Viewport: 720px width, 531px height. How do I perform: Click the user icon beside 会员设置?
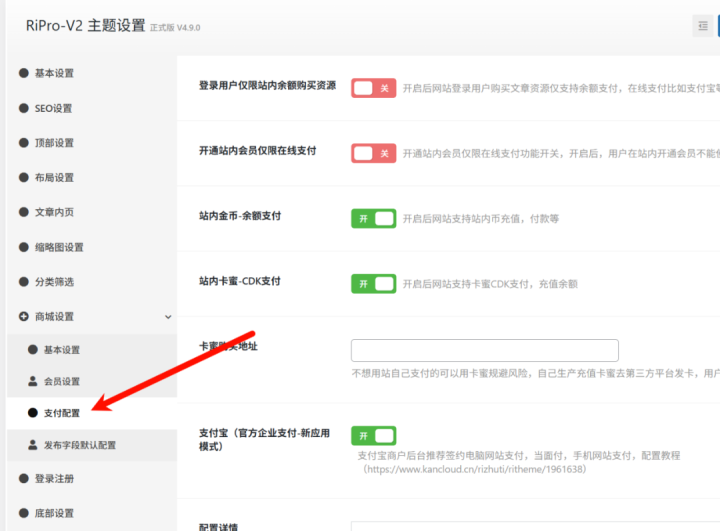[33, 381]
